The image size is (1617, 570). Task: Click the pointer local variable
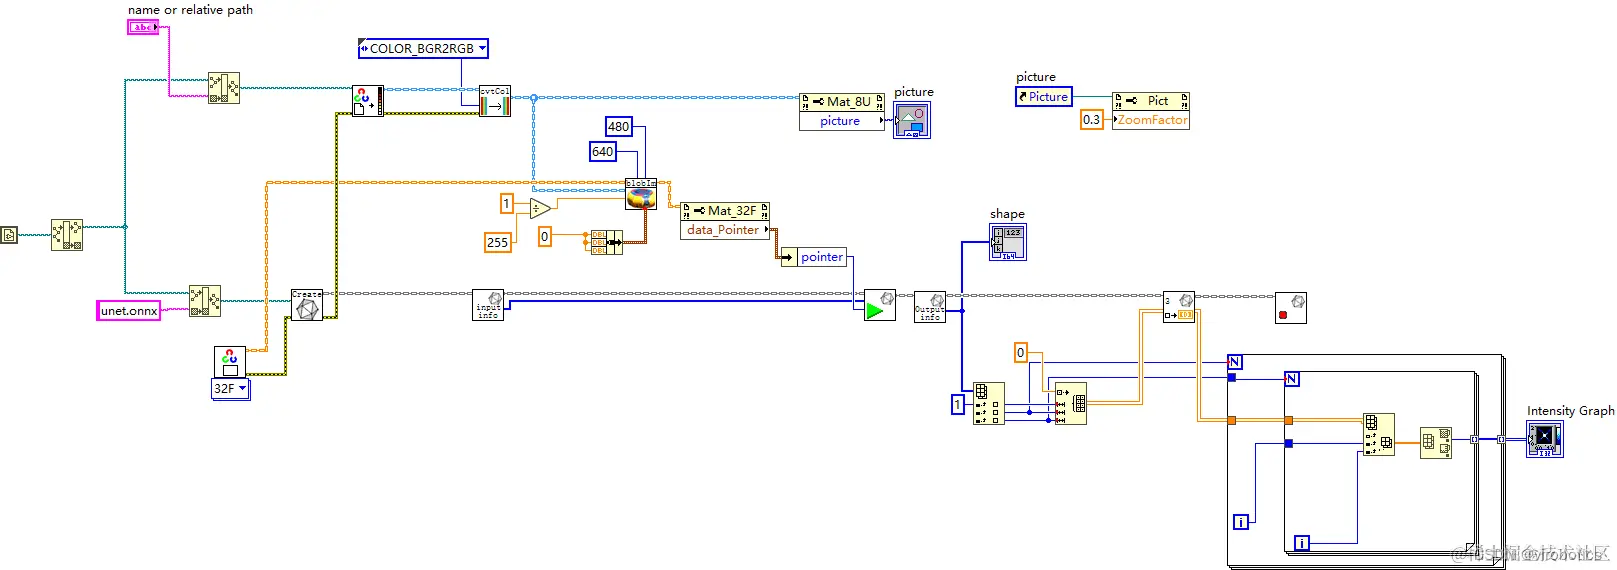click(814, 257)
